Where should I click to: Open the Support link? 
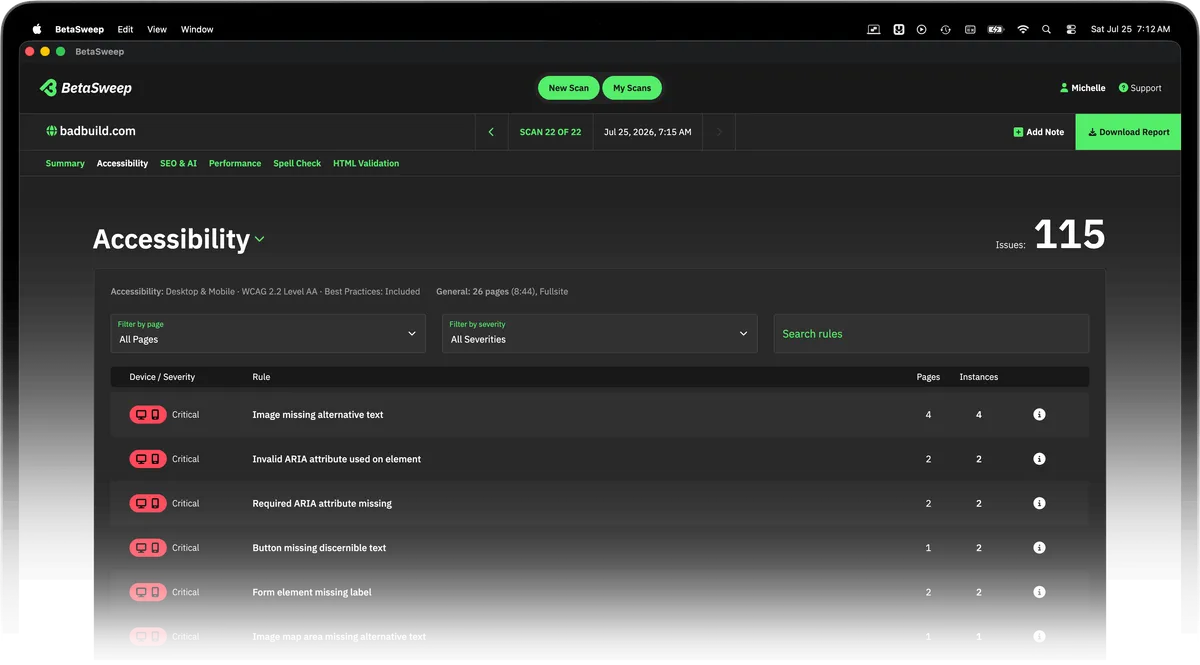point(1140,88)
